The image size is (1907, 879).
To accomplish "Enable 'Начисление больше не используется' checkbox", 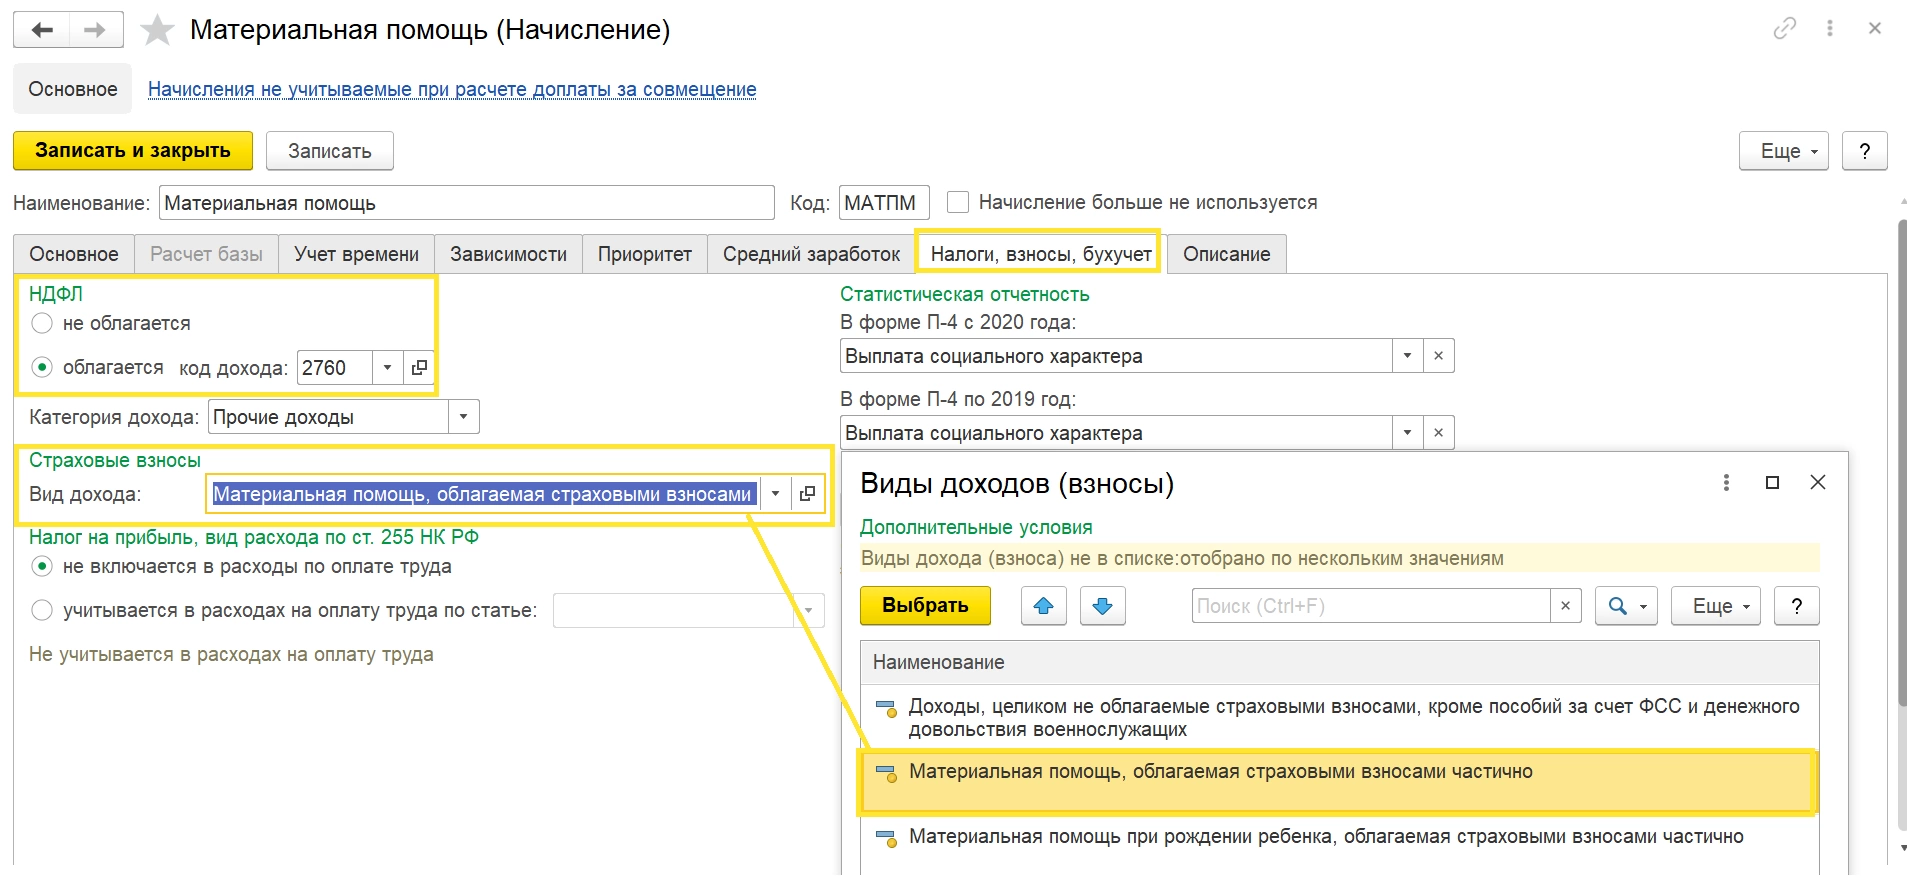I will tap(958, 202).
